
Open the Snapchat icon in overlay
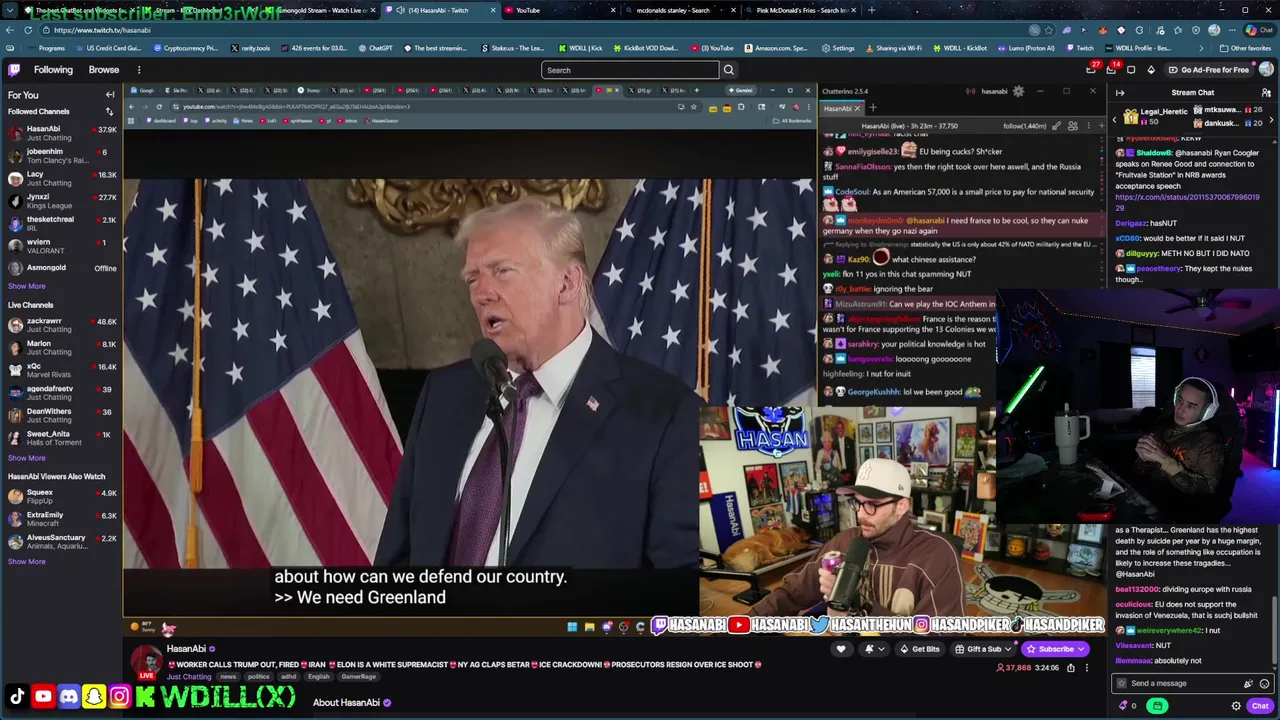(94, 696)
